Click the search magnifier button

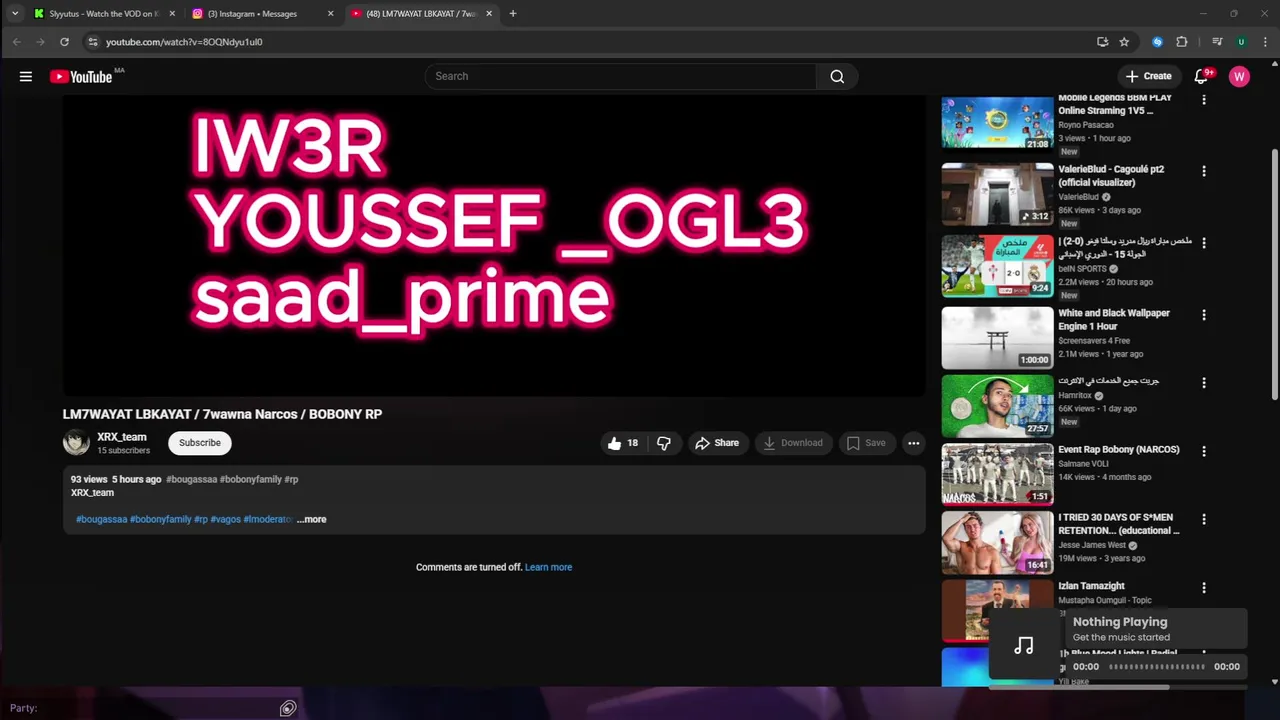pos(837,76)
